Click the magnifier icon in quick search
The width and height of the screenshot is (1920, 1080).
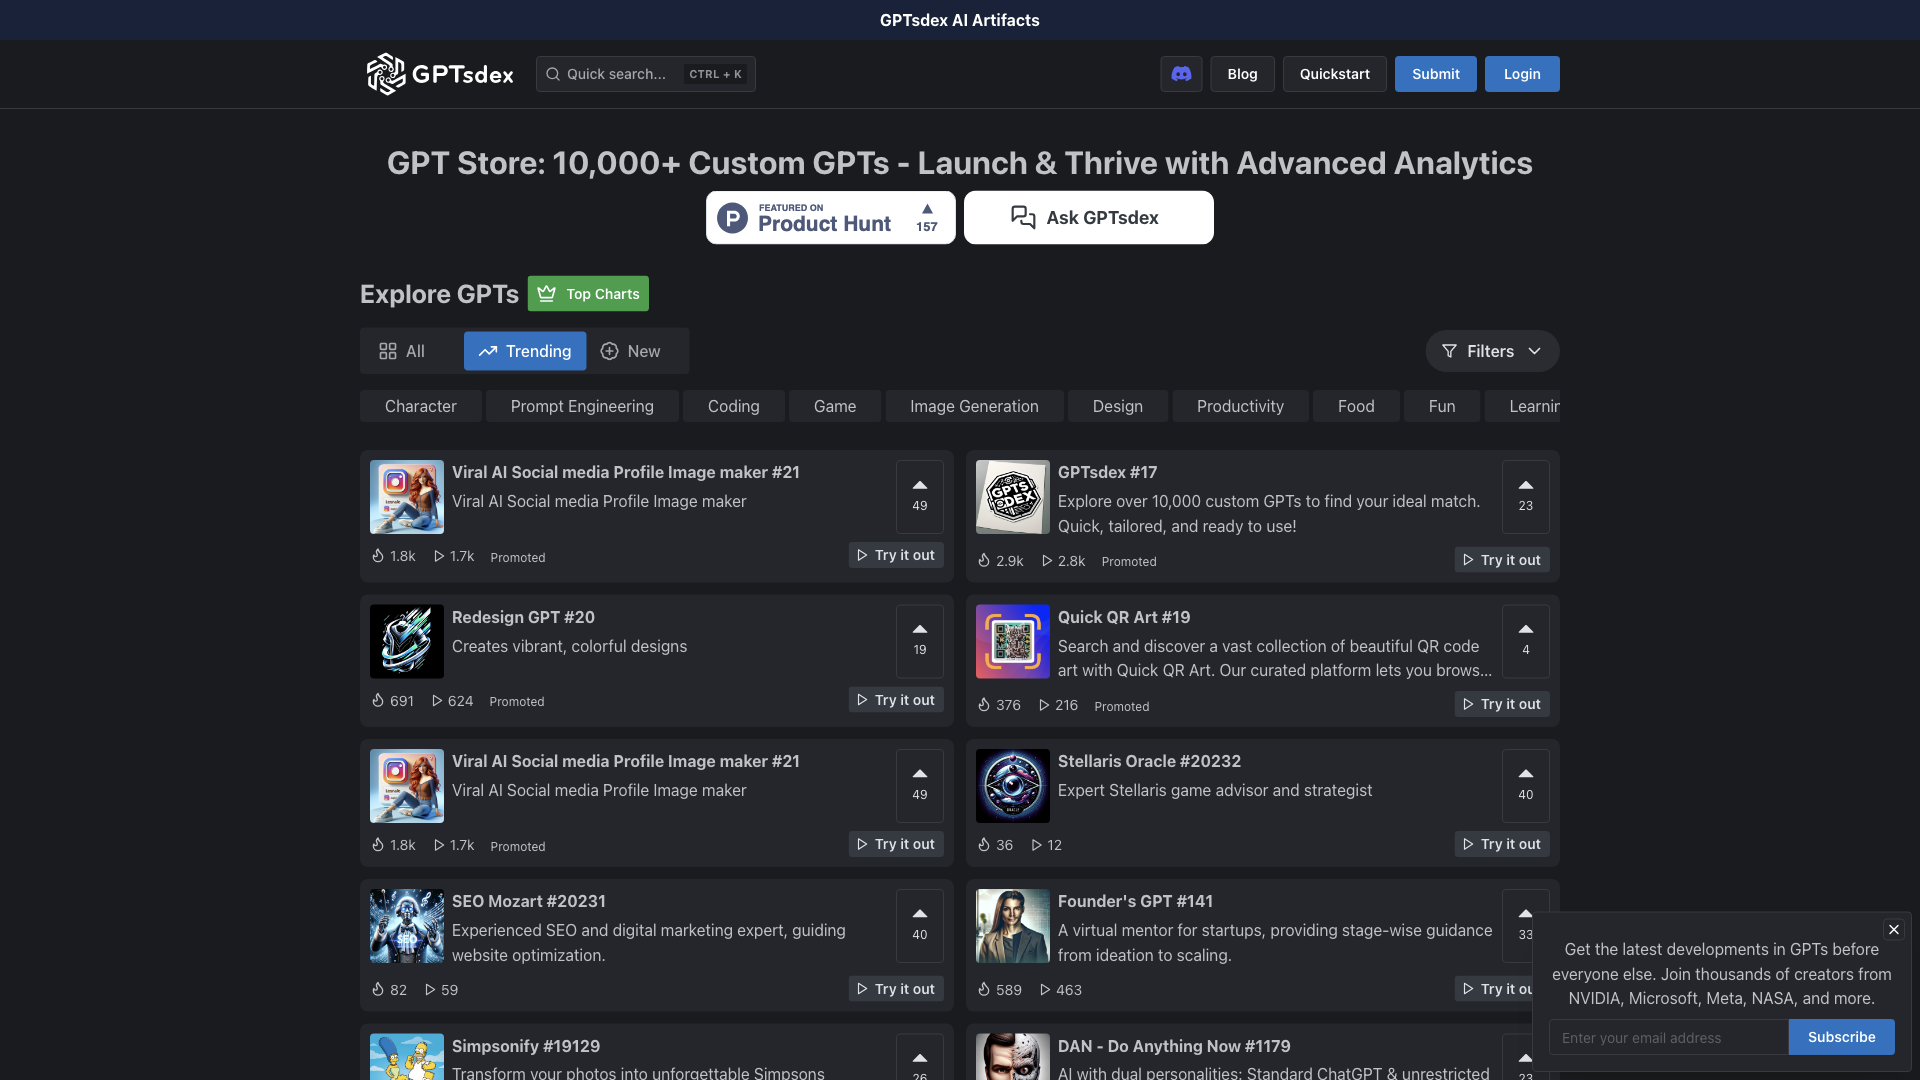[x=552, y=73]
